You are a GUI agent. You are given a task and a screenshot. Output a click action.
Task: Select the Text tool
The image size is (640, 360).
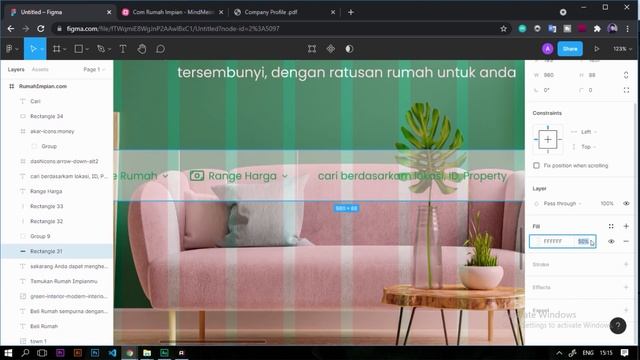click(x=122, y=49)
